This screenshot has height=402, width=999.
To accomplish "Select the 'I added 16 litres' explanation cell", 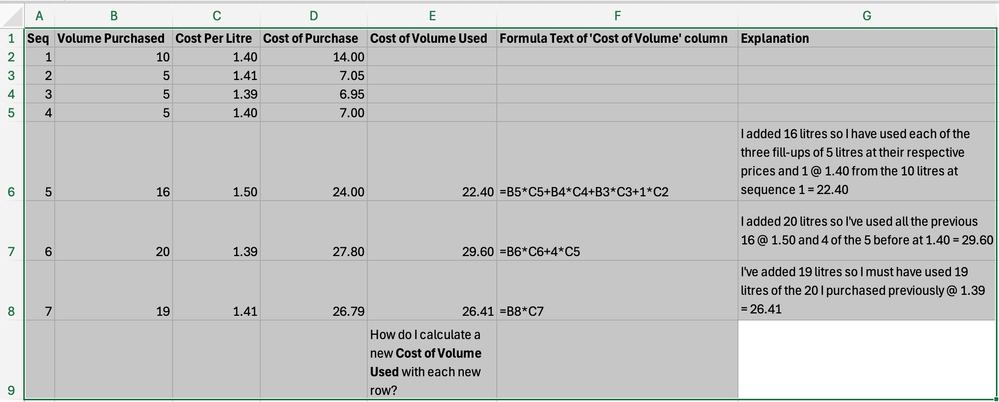I will (x=868, y=161).
